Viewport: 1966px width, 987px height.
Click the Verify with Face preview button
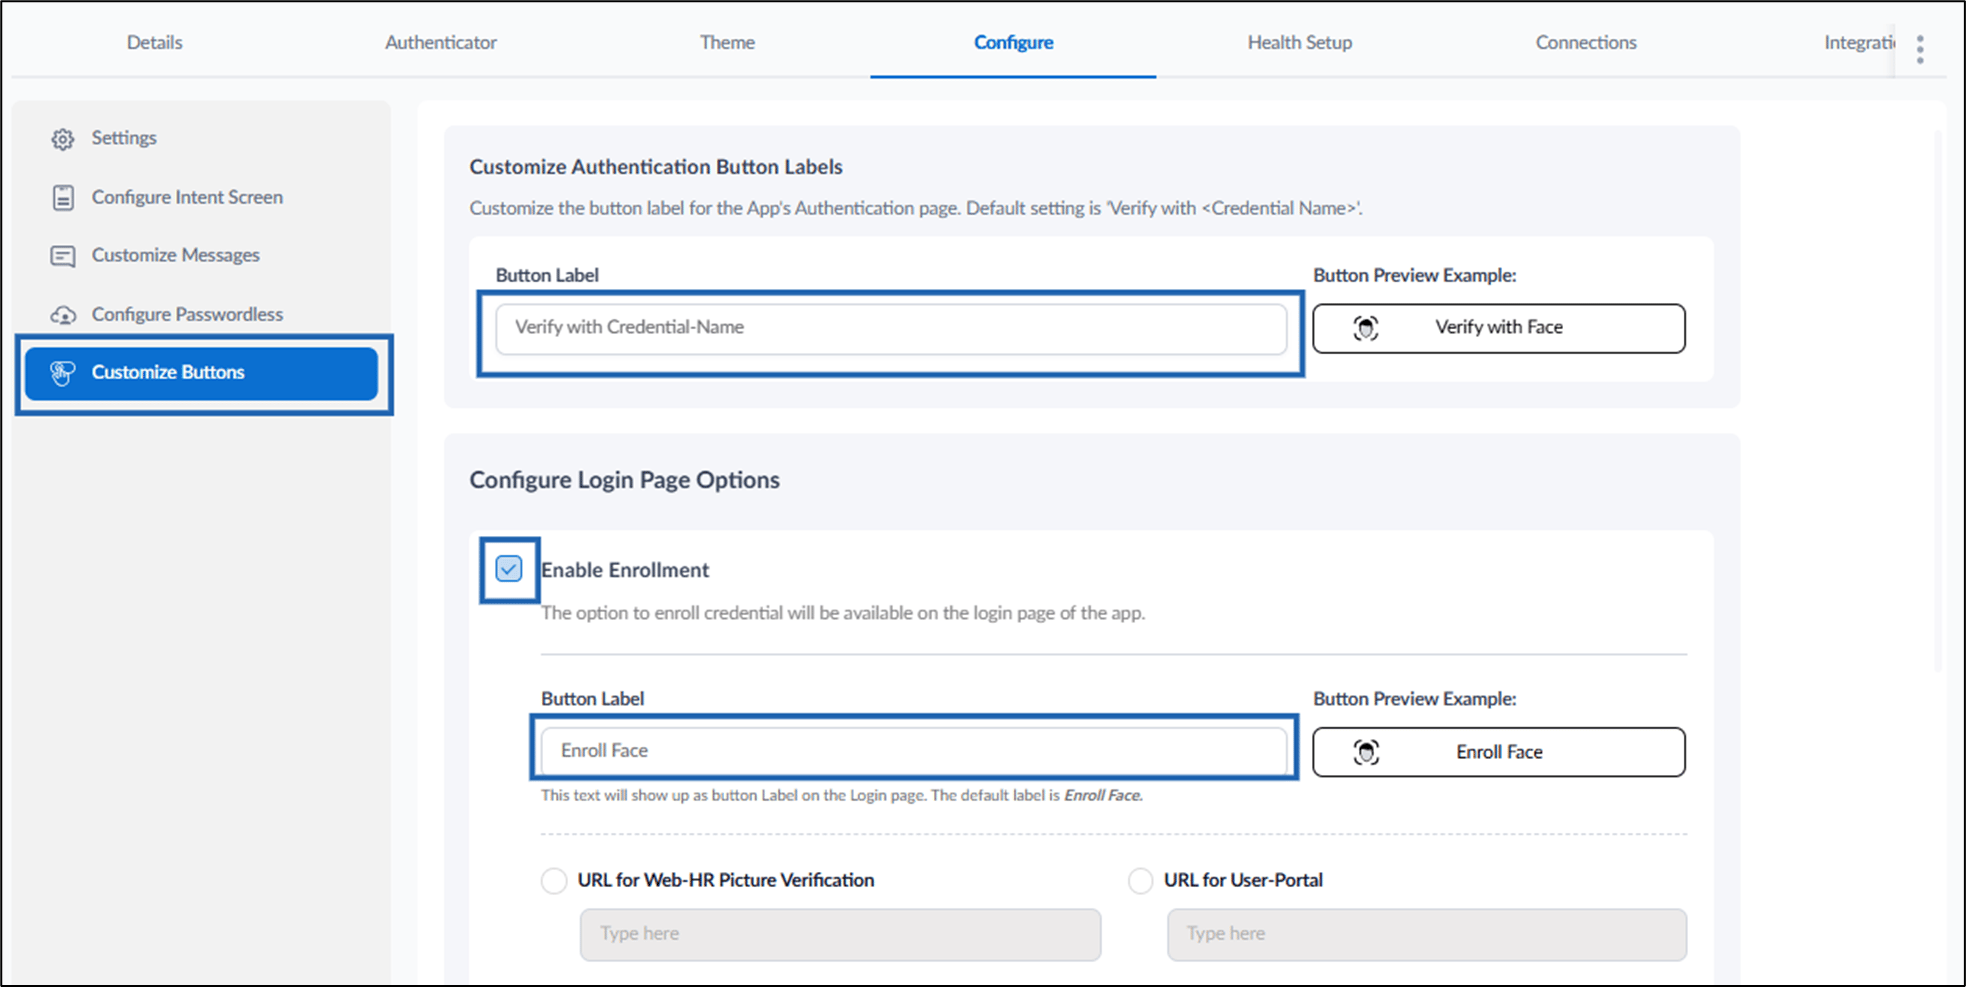[x=1499, y=328]
